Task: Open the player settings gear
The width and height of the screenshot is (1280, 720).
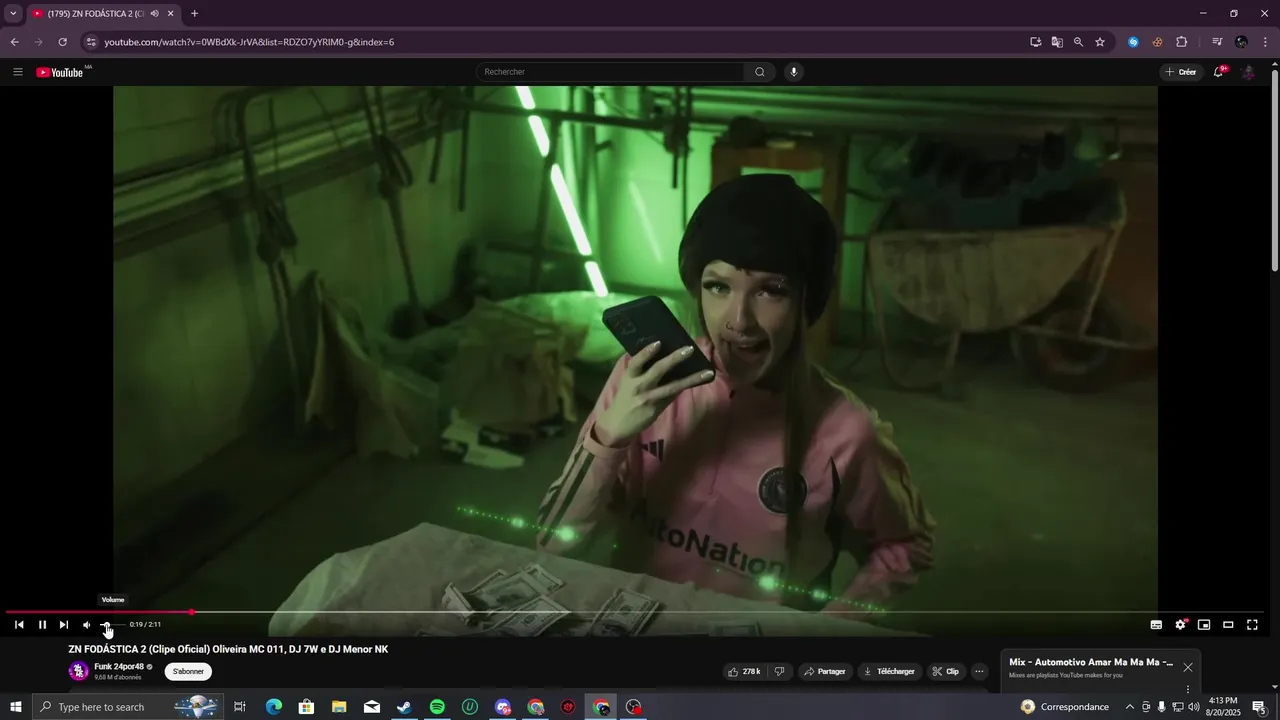Action: [x=1180, y=625]
